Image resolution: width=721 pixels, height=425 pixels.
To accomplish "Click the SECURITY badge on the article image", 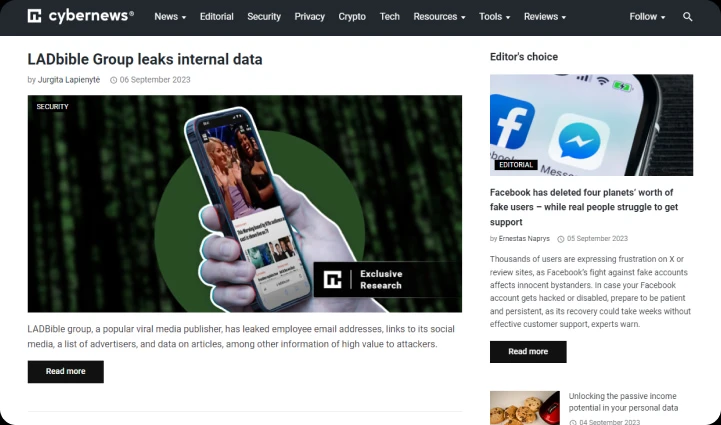I will coord(52,106).
